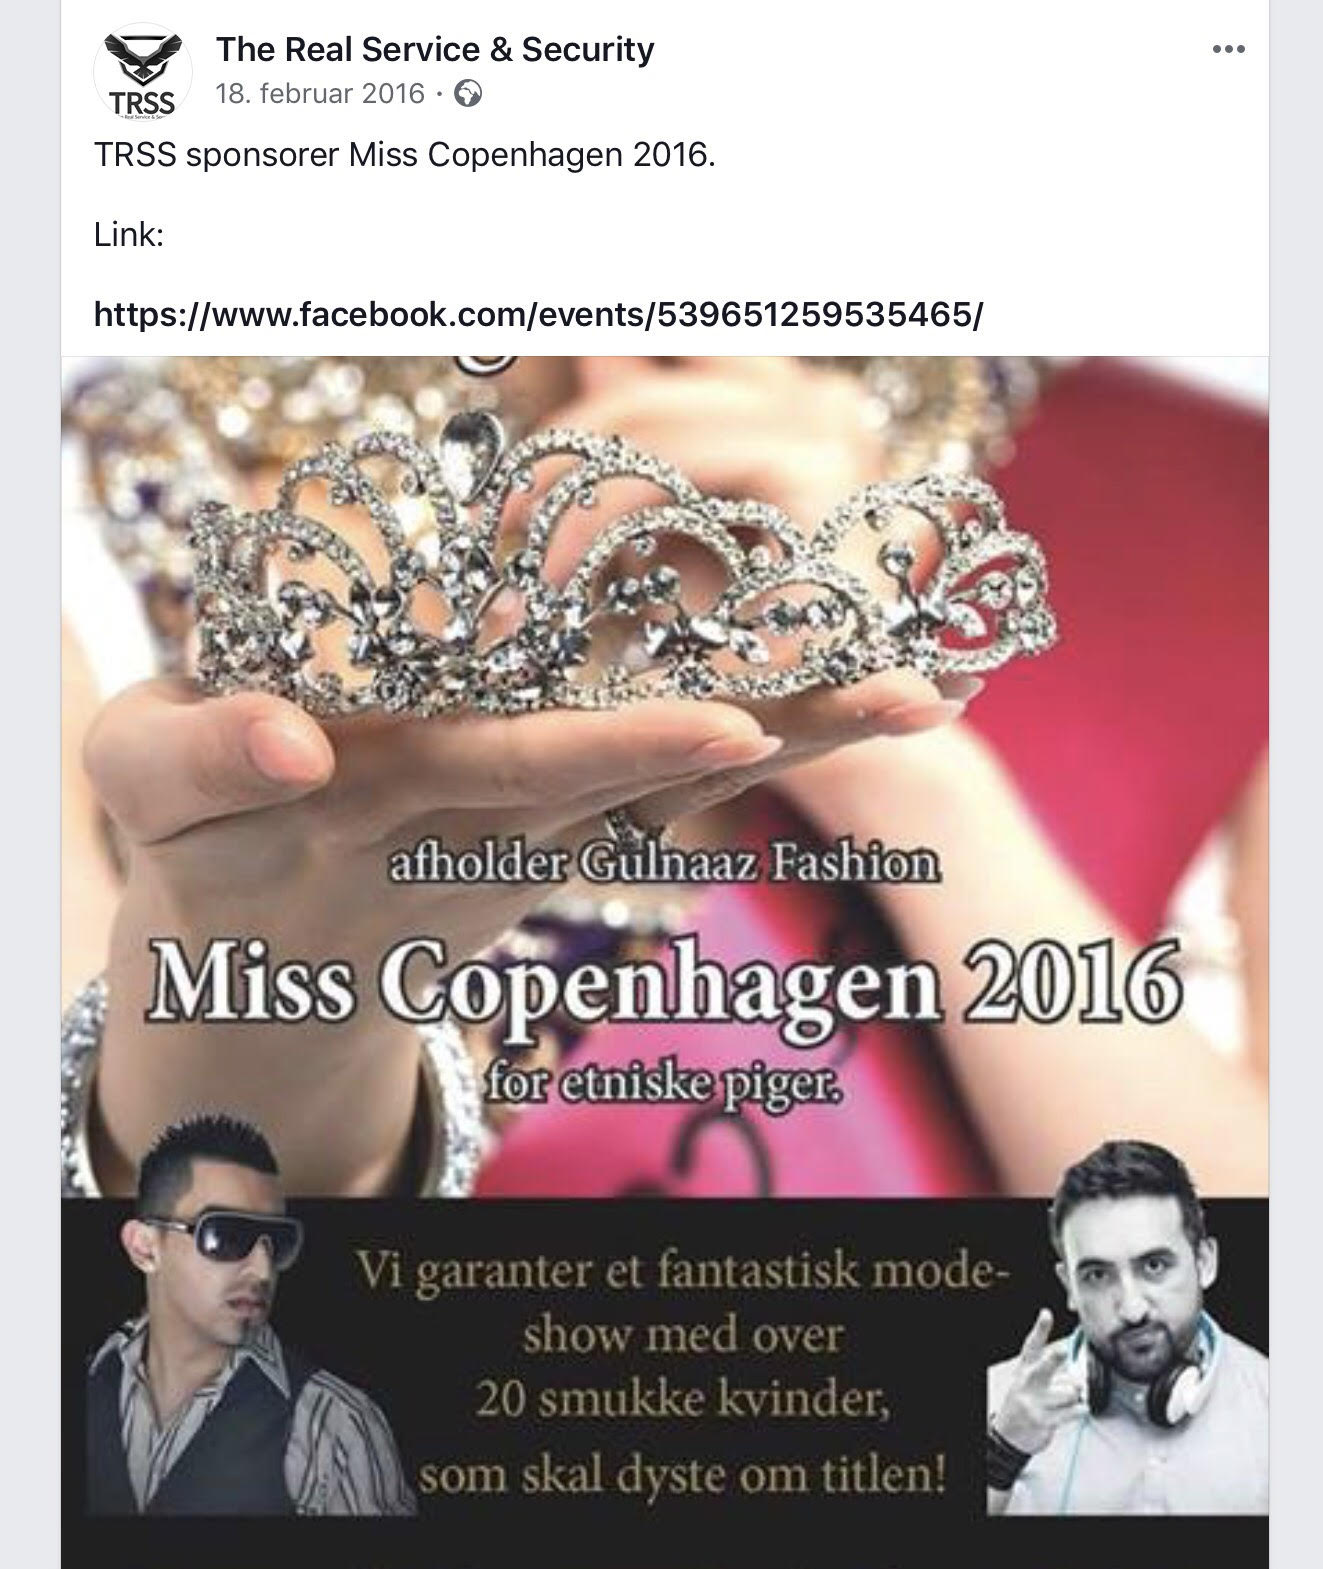Open the TRSS profile picture logo
Screen dimensions: 1323x1569
point(143,73)
